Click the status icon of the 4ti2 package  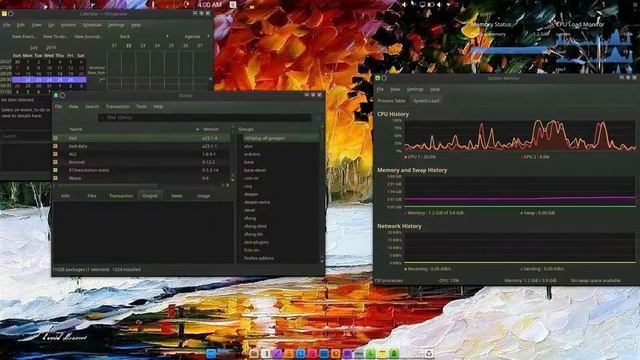[56, 154]
